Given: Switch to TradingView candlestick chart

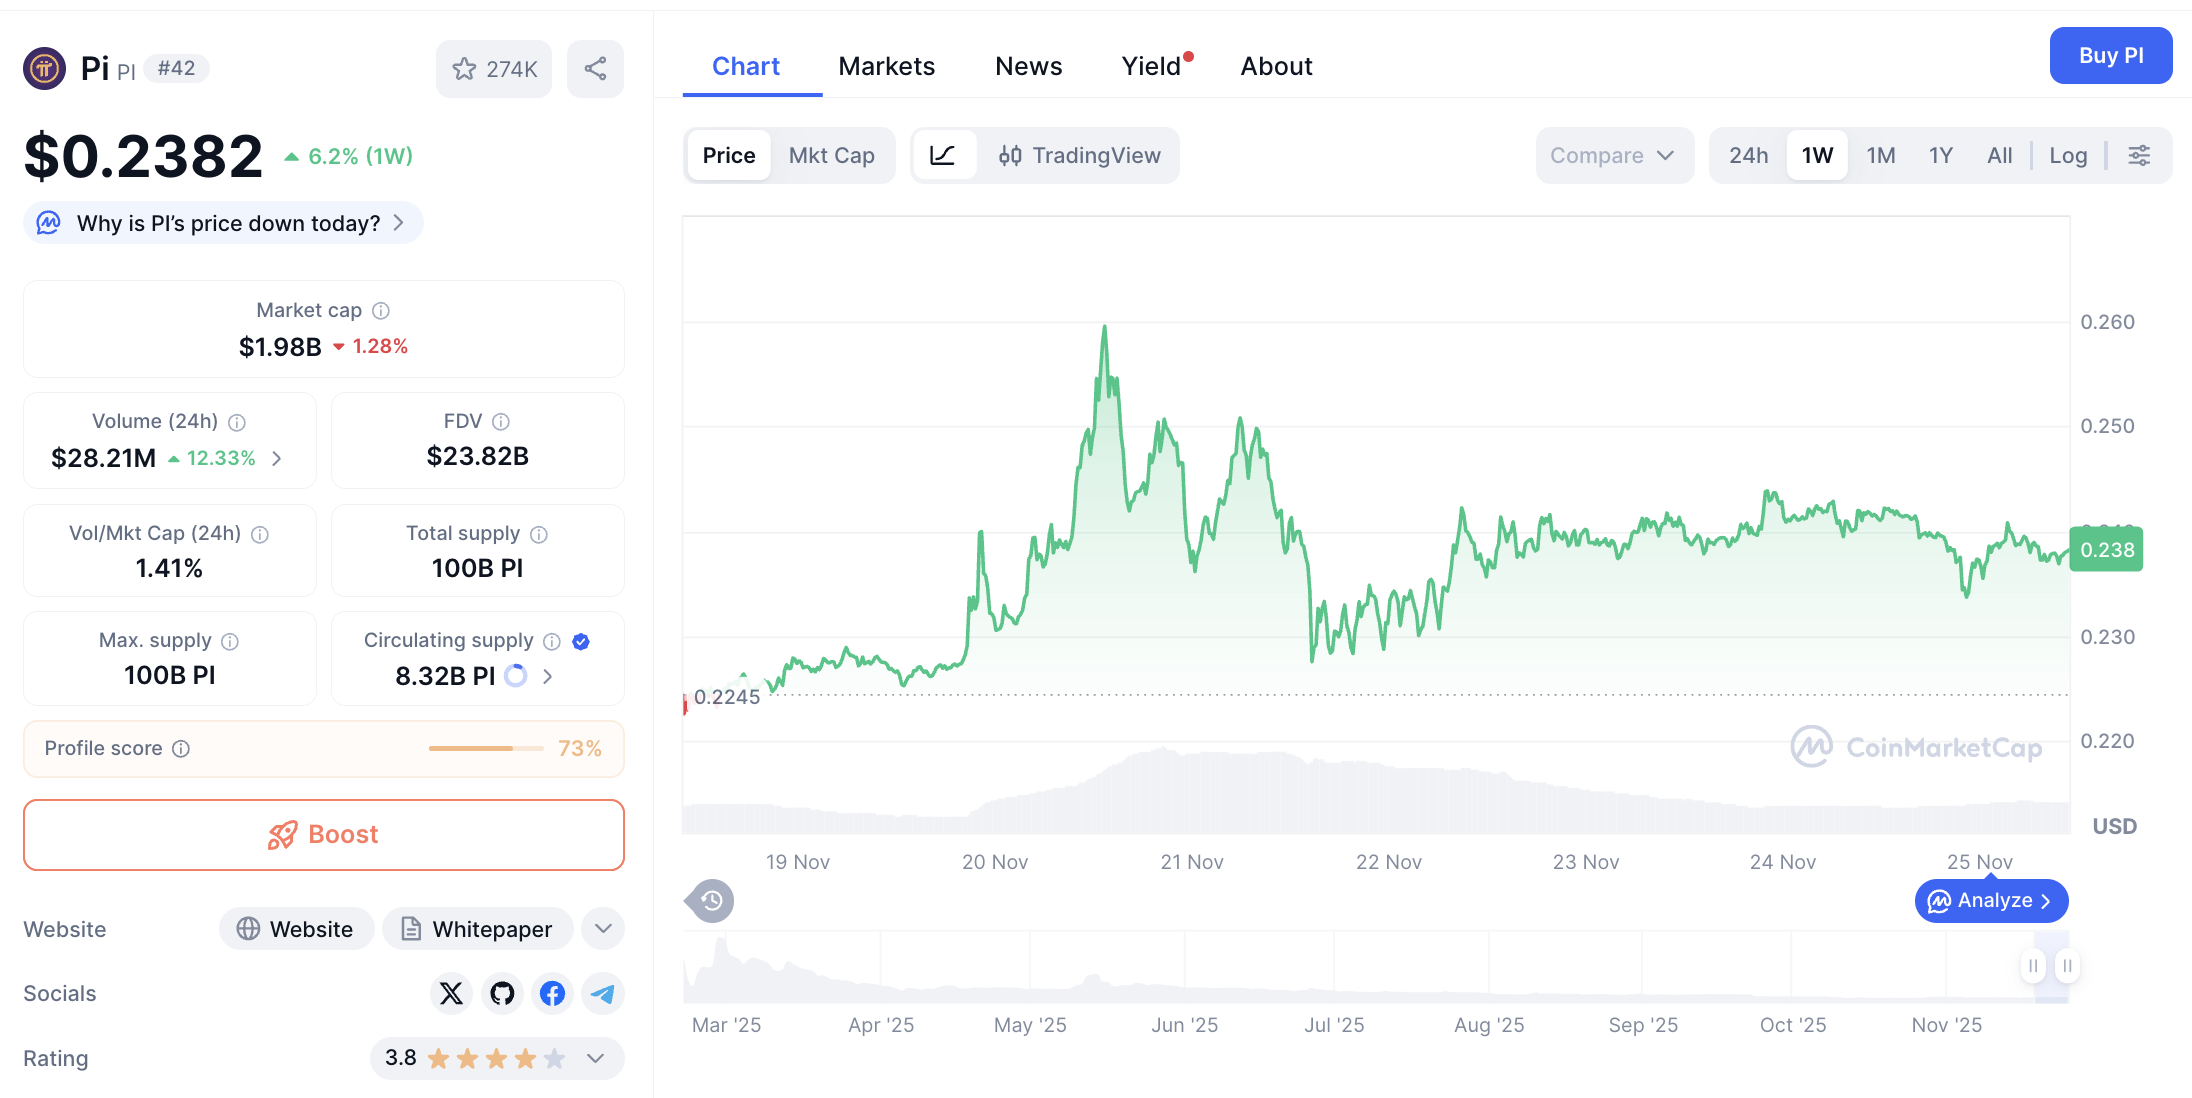Looking at the screenshot, I should coord(1080,155).
